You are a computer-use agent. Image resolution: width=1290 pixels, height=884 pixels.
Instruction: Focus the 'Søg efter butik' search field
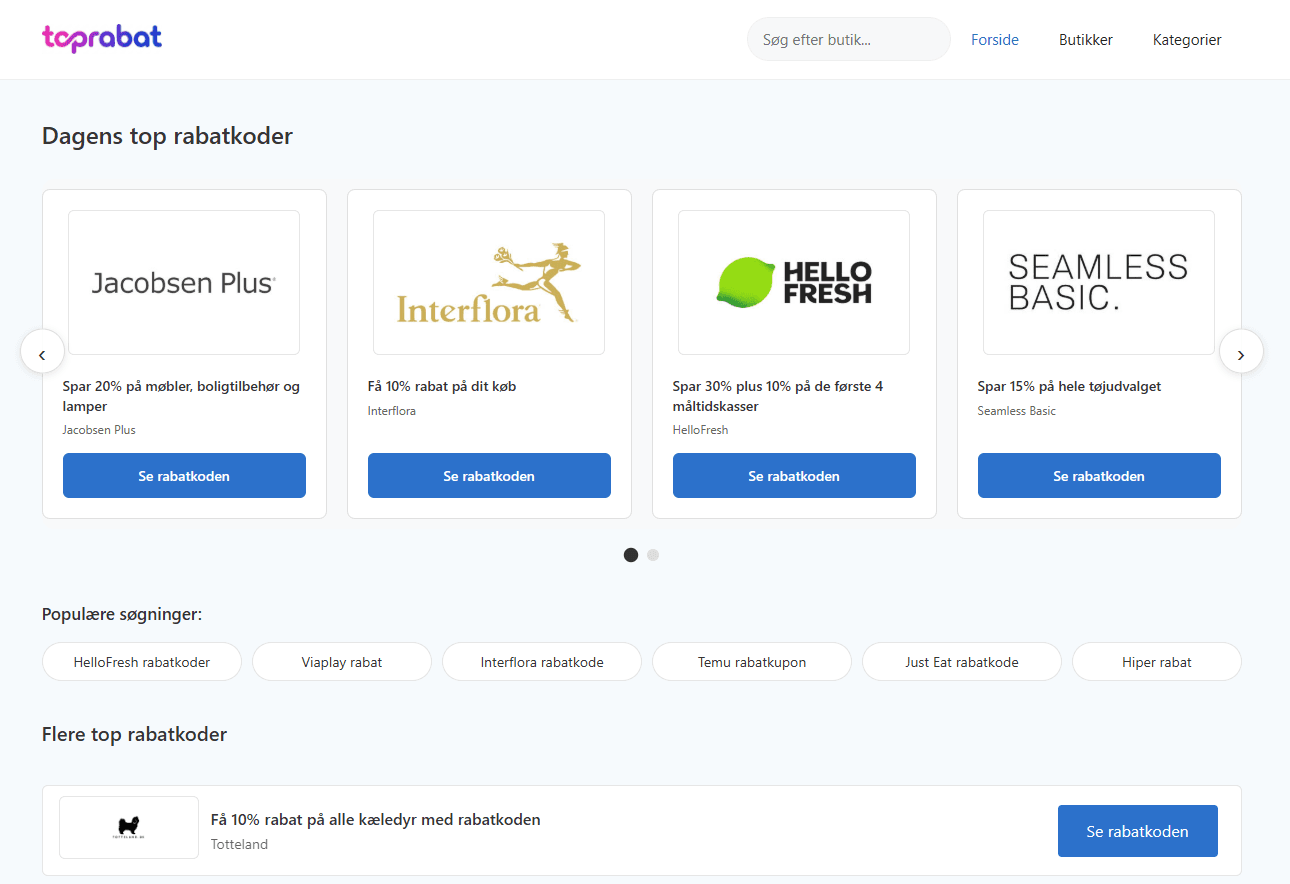point(848,40)
